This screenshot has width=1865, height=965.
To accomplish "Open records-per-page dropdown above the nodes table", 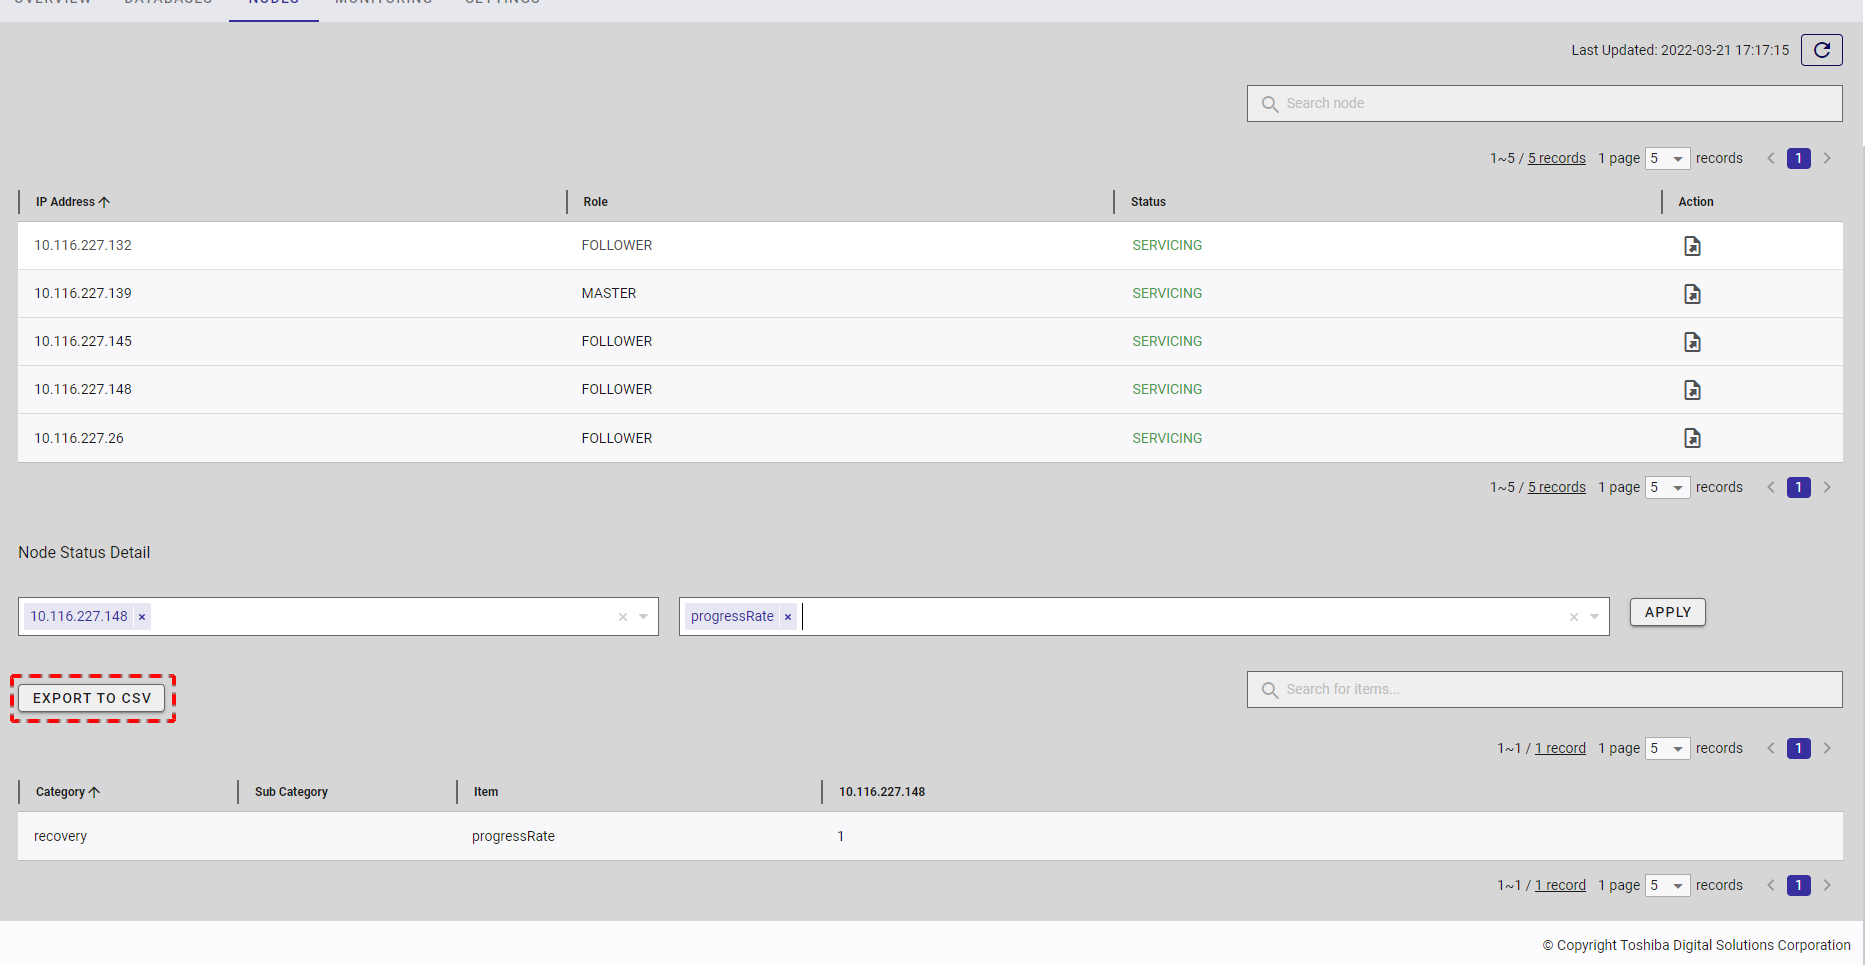I will pyautogui.click(x=1667, y=159).
